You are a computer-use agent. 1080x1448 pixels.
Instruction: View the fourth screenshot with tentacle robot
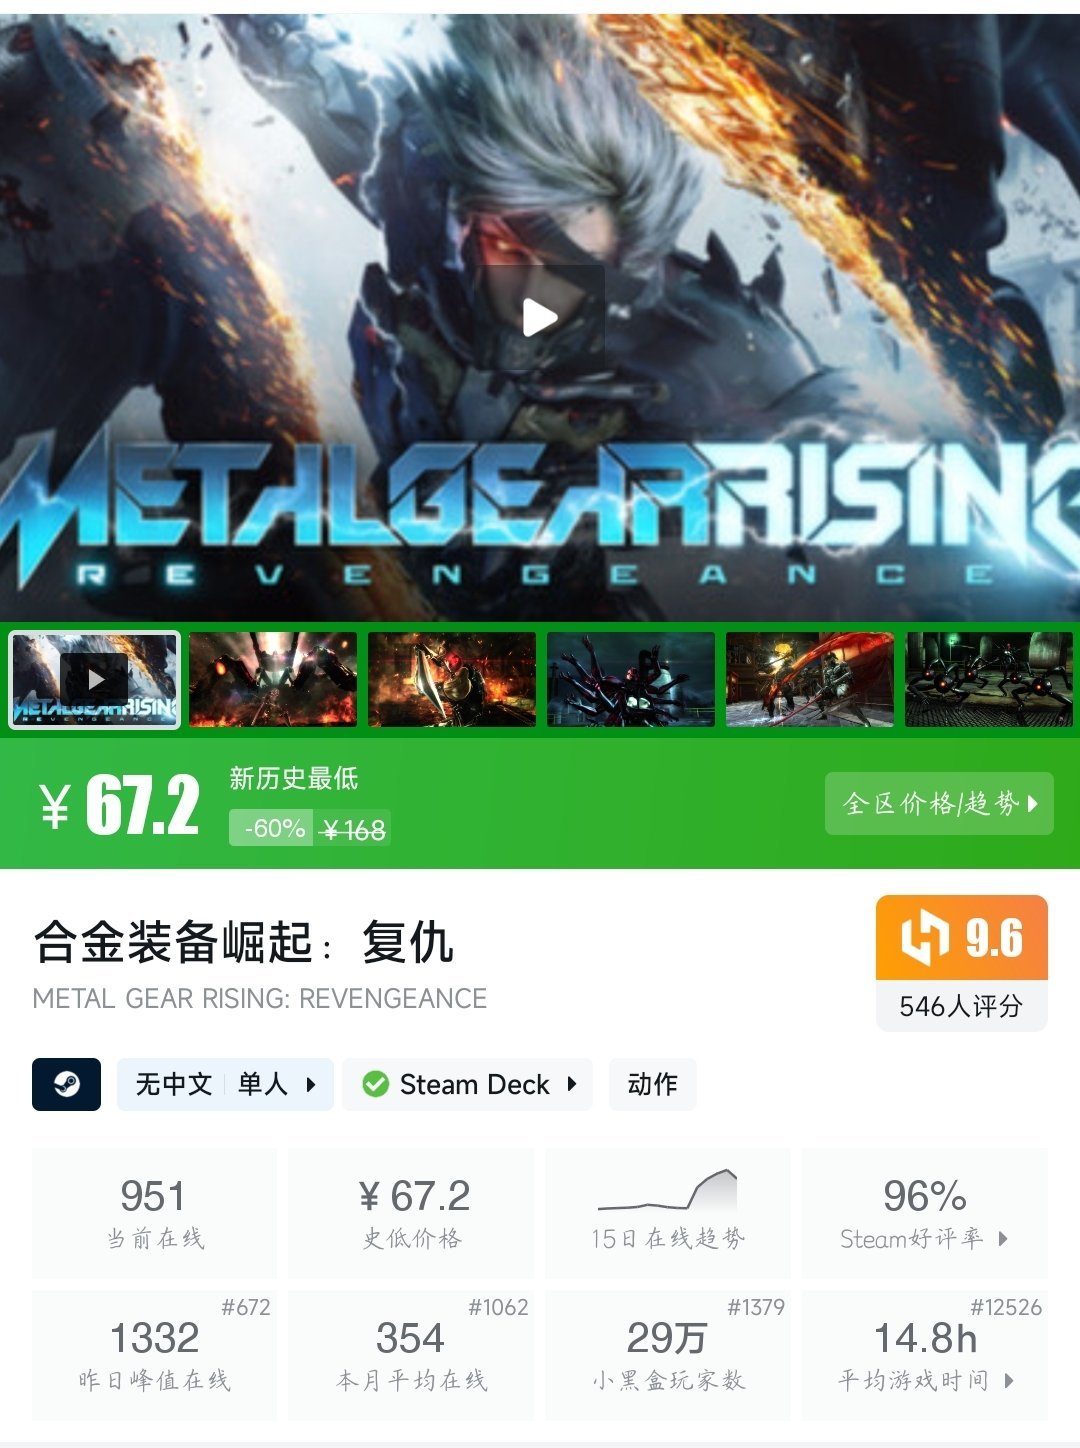point(631,679)
